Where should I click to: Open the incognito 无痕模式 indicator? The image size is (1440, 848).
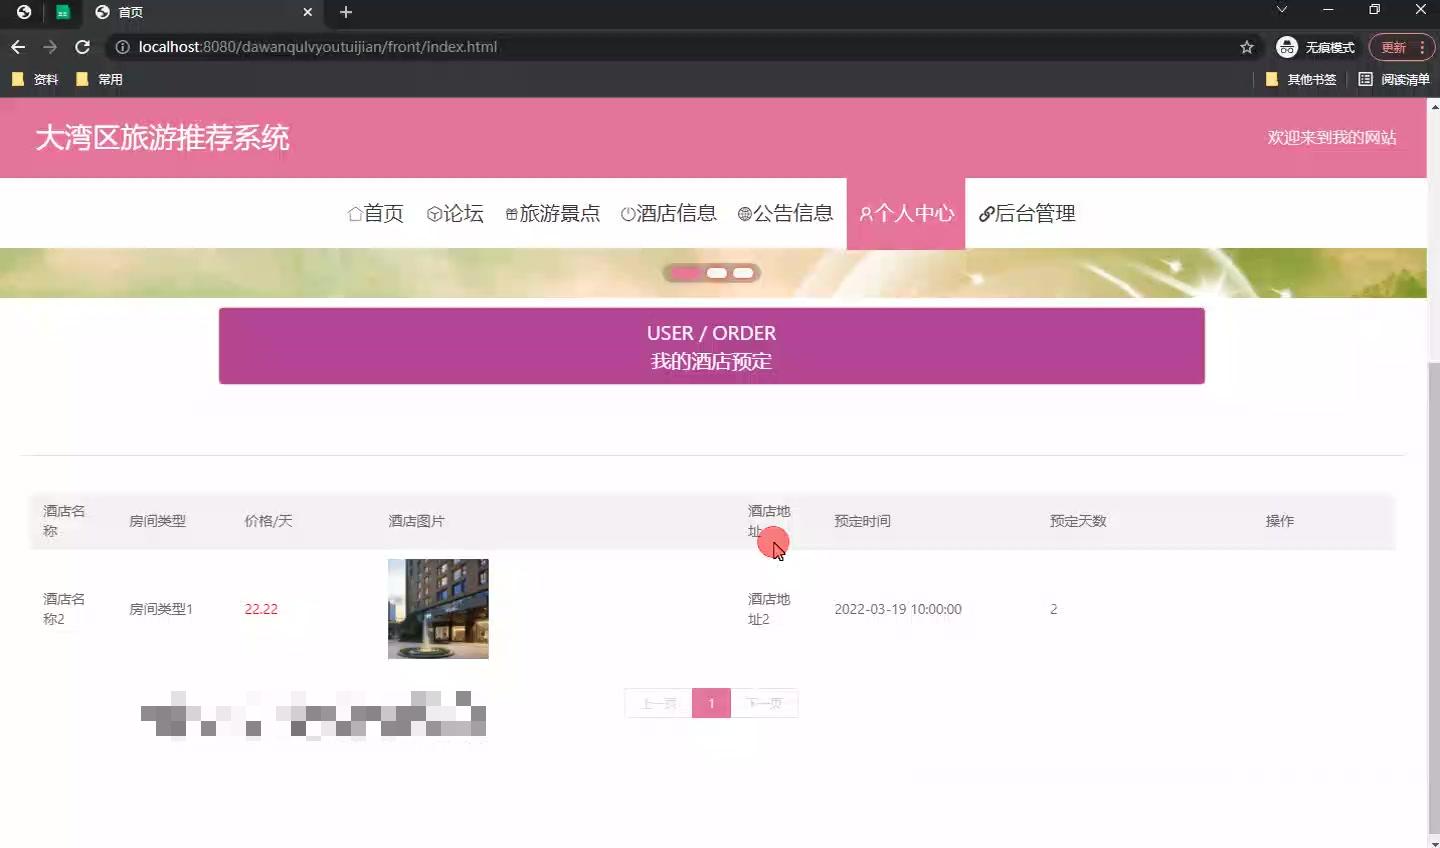[1315, 47]
